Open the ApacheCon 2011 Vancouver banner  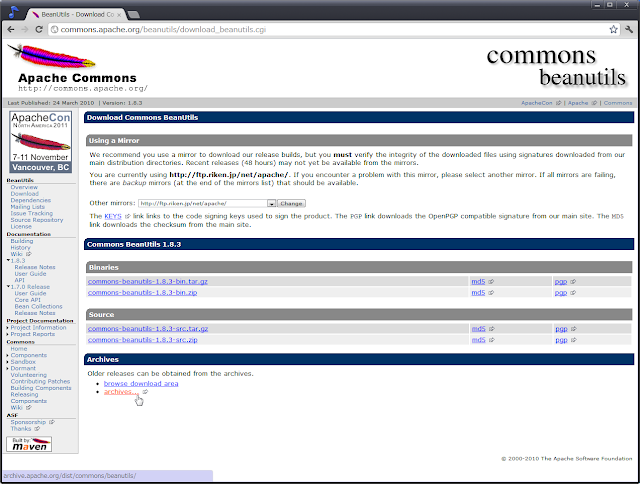pyautogui.click(x=40, y=142)
